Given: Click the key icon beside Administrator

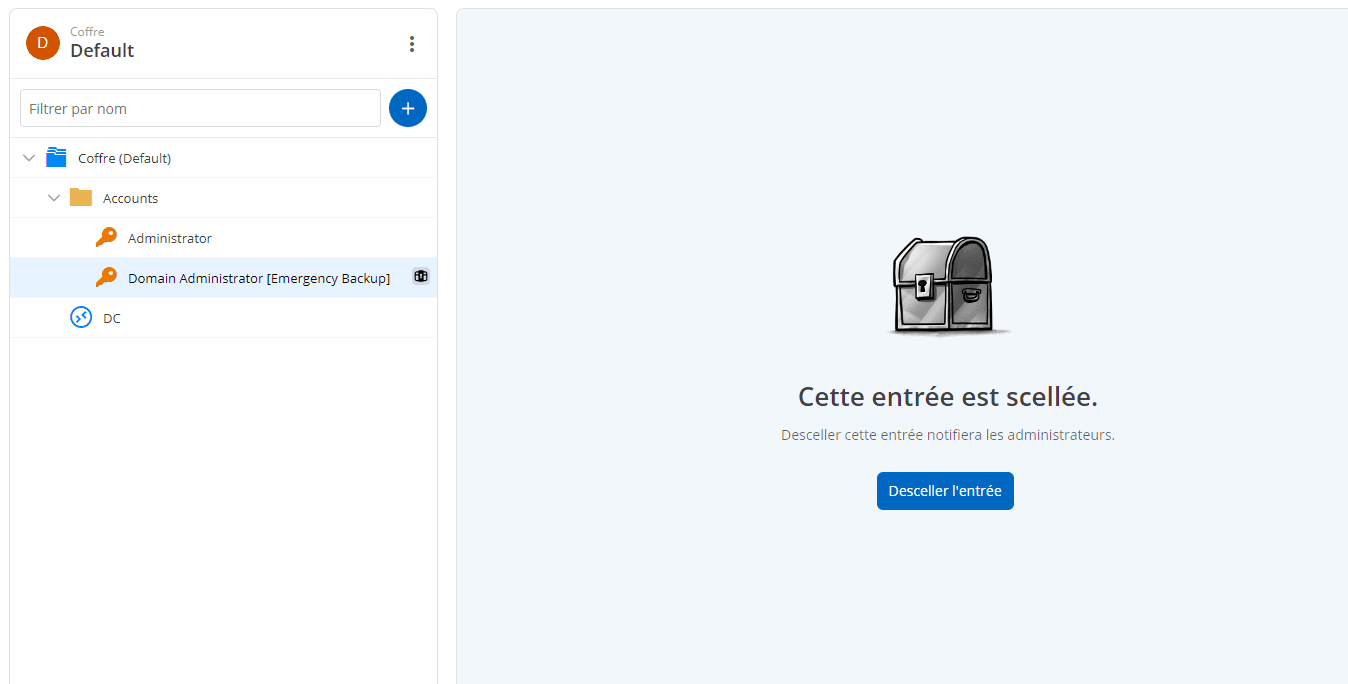Looking at the screenshot, I should coord(106,237).
